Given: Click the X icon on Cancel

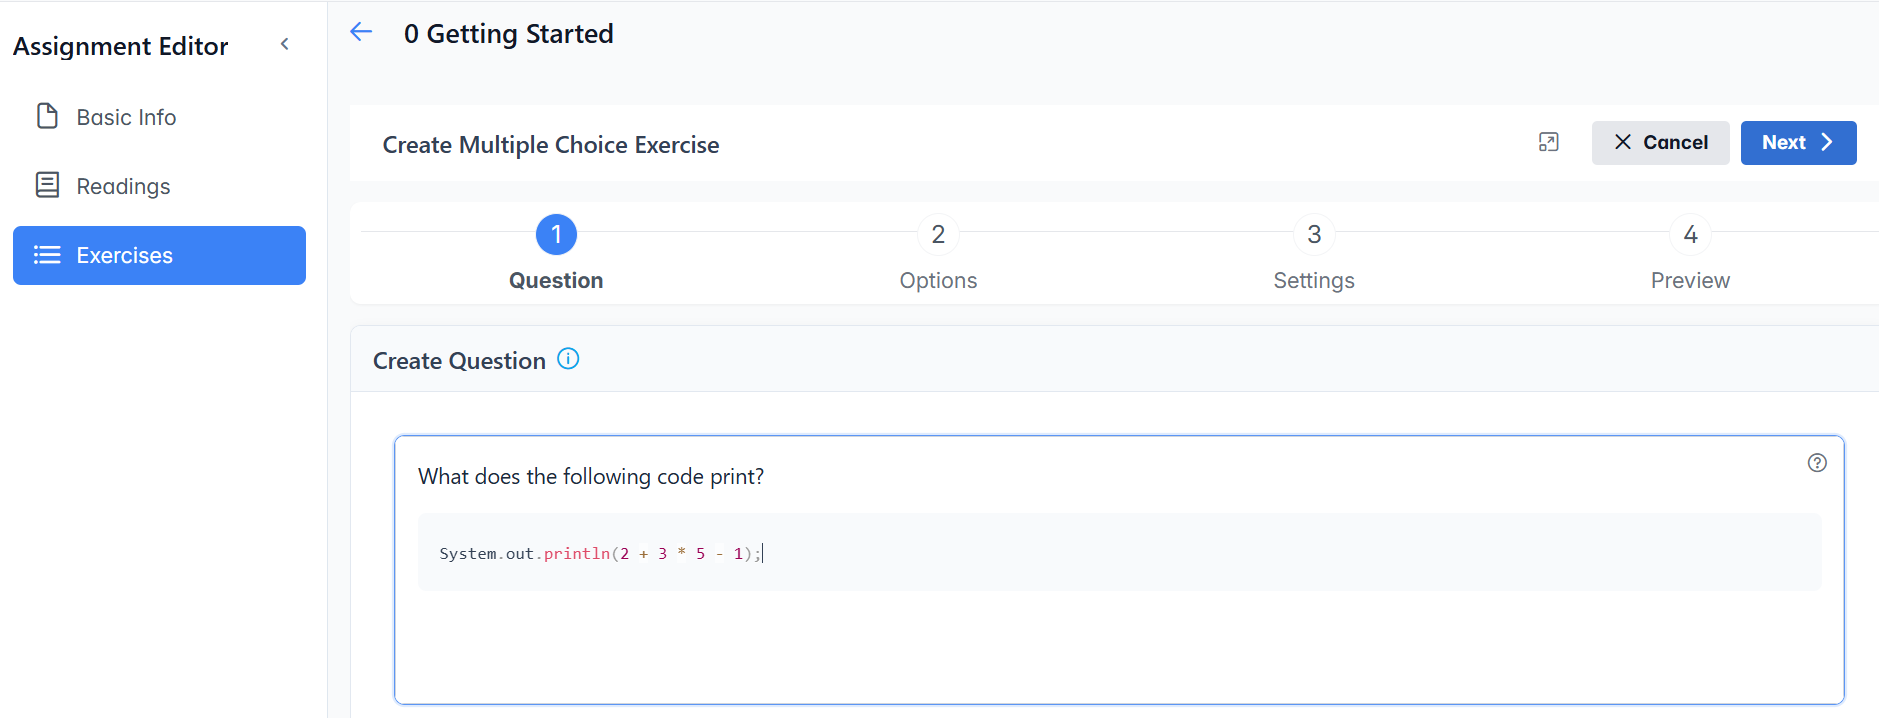Looking at the screenshot, I should (1623, 142).
